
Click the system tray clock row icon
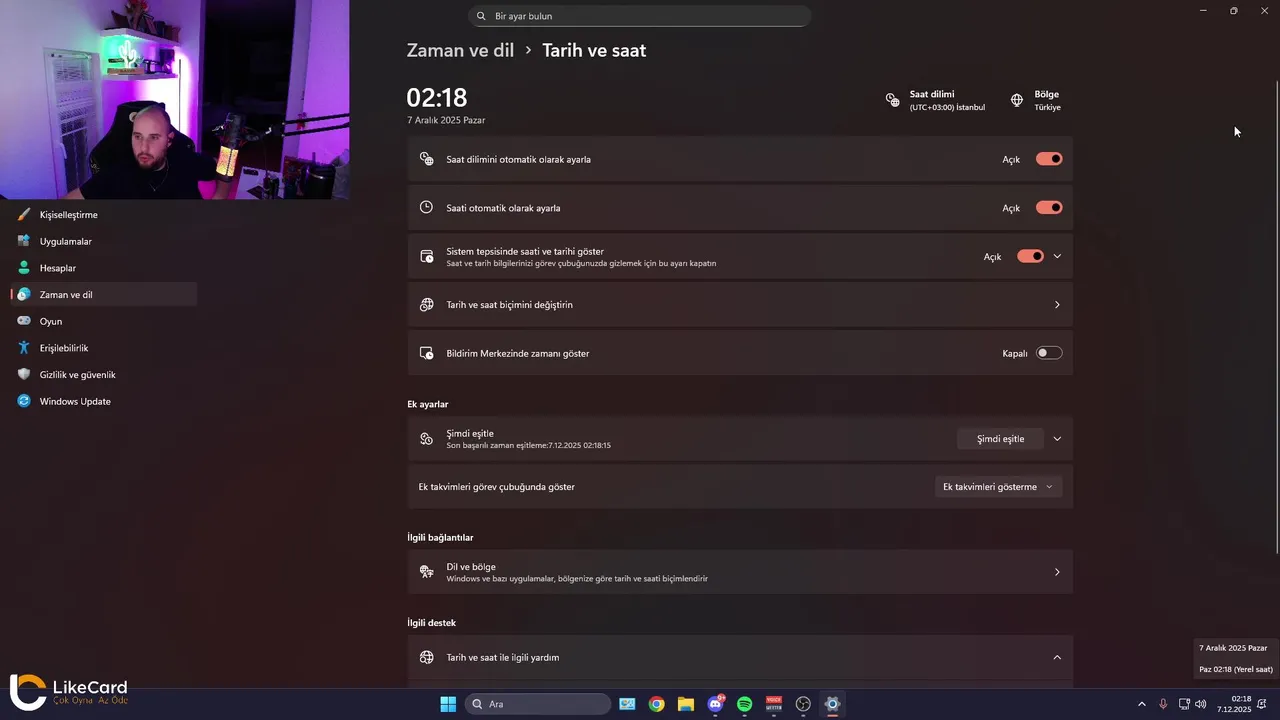(427, 256)
